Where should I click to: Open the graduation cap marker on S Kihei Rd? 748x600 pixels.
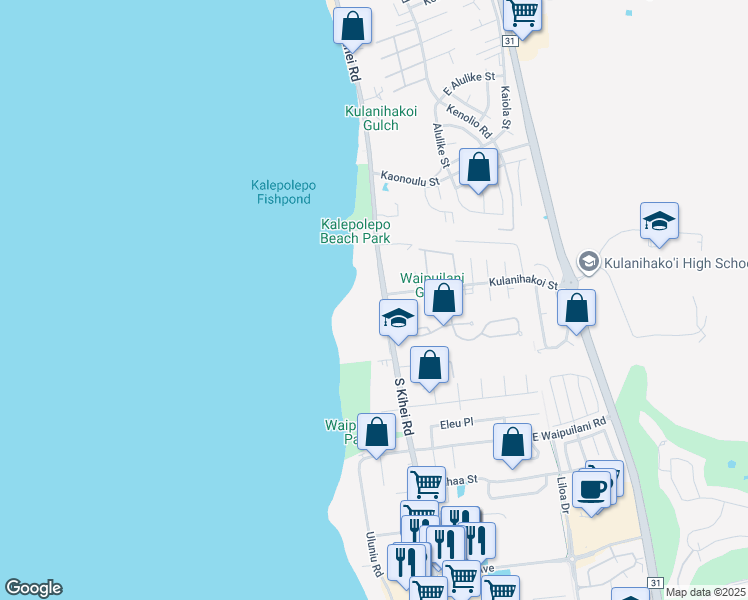[398, 319]
